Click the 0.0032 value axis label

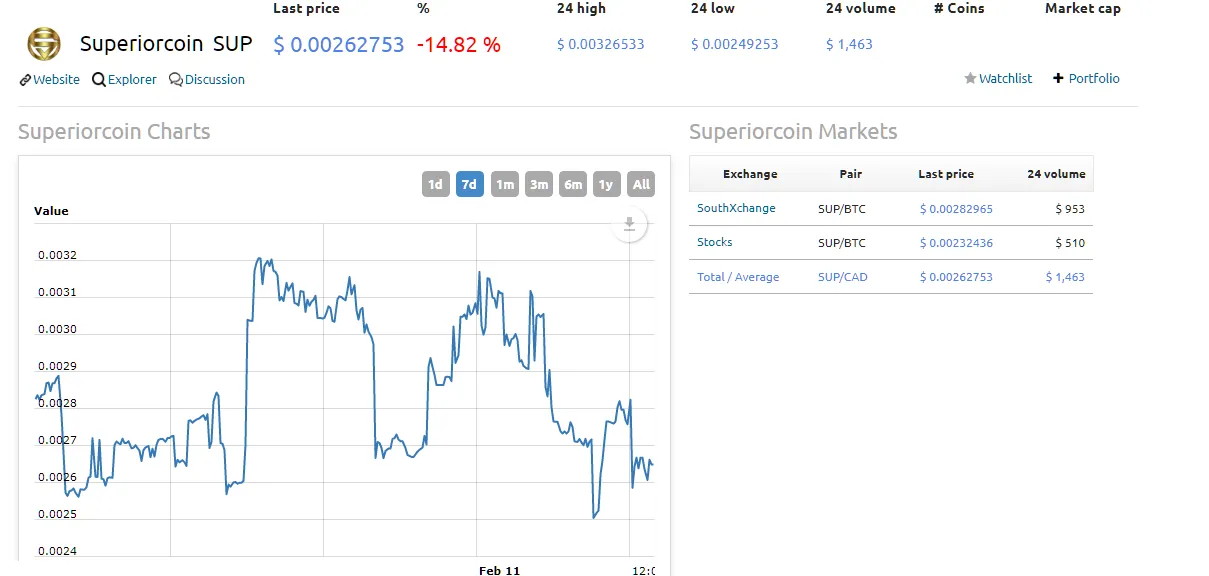pos(57,255)
